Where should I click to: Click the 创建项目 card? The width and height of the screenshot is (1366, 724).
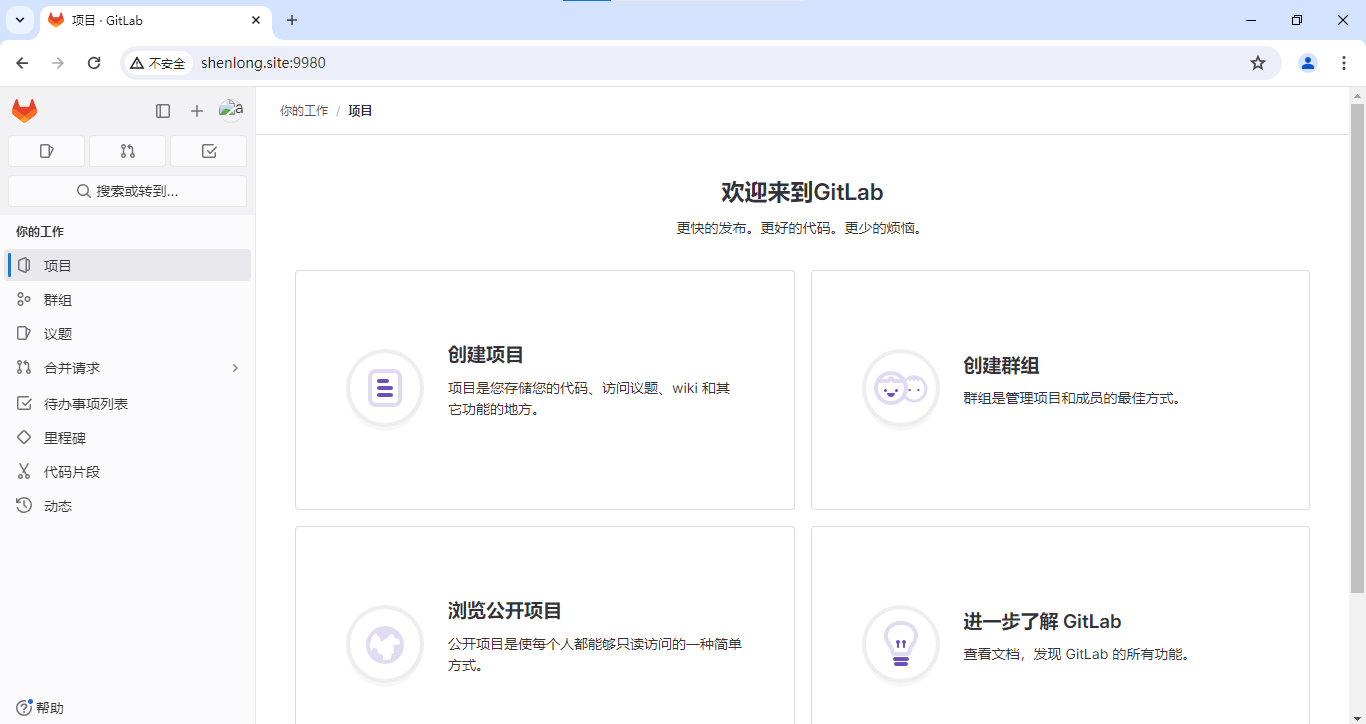coord(544,389)
